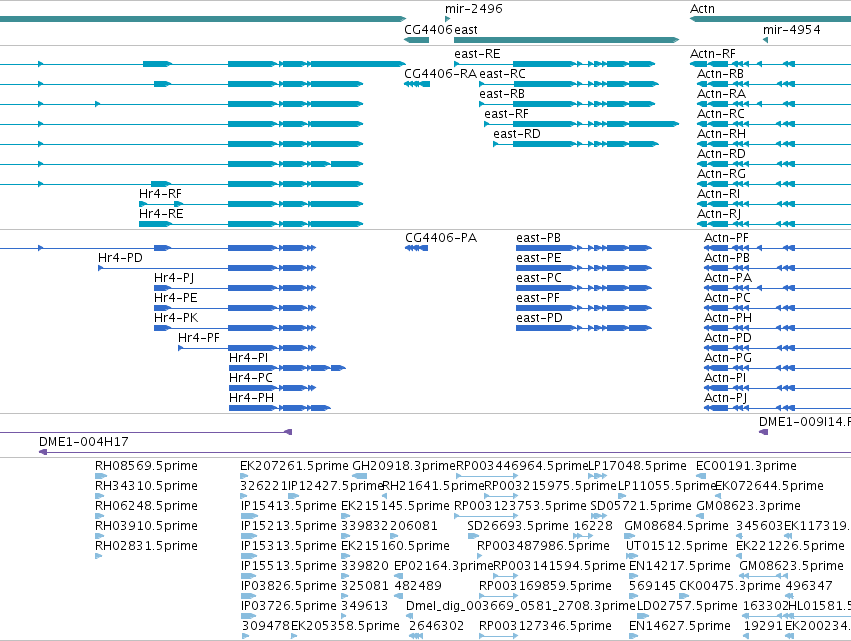Open the Actn-PJ CDS label

point(726,398)
